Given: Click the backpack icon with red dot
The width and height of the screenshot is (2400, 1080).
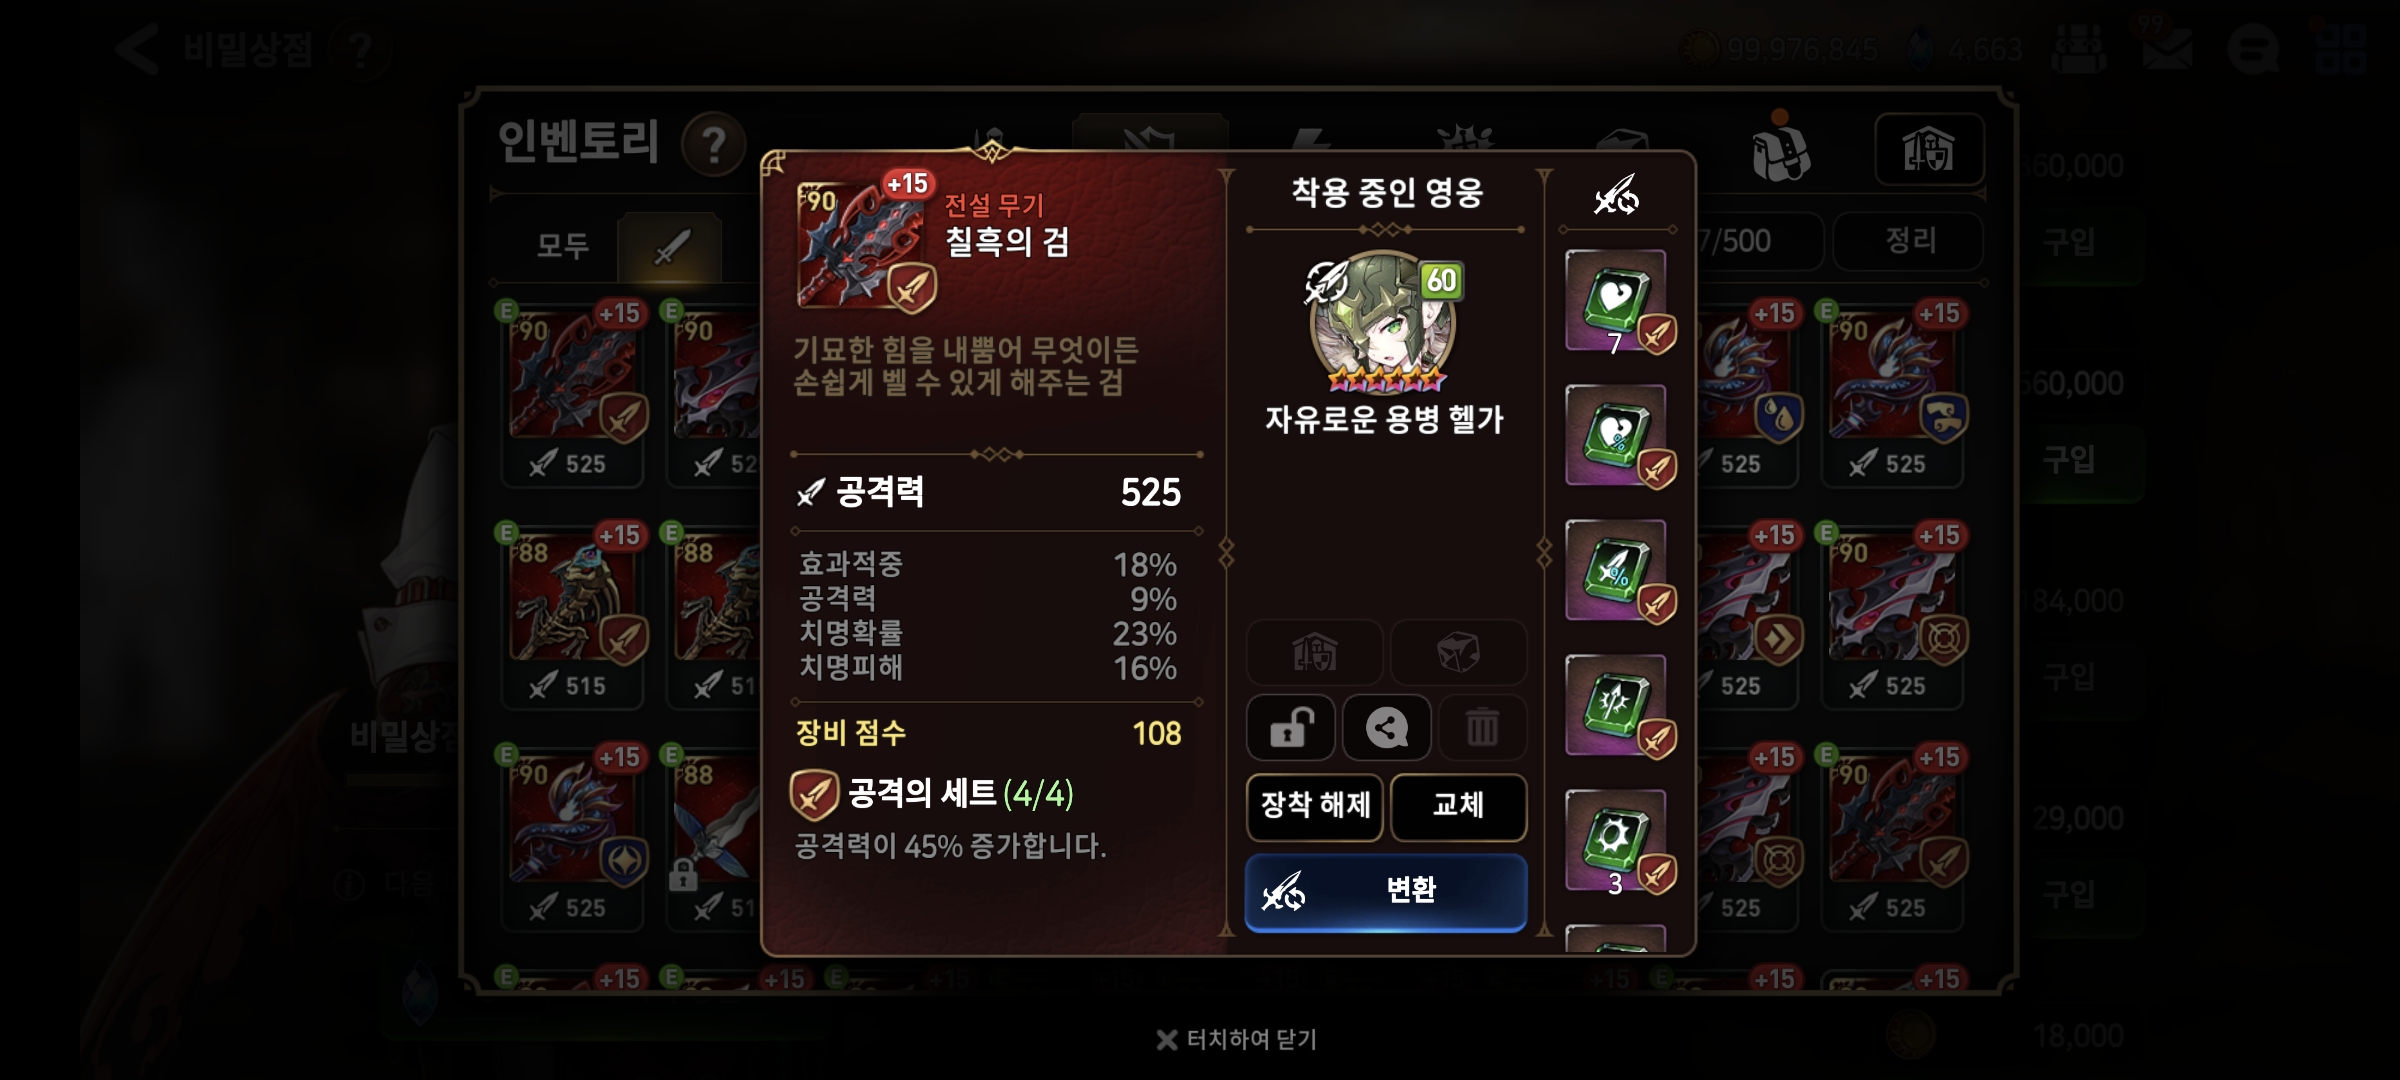Looking at the screenshot, I should 1780,148.
